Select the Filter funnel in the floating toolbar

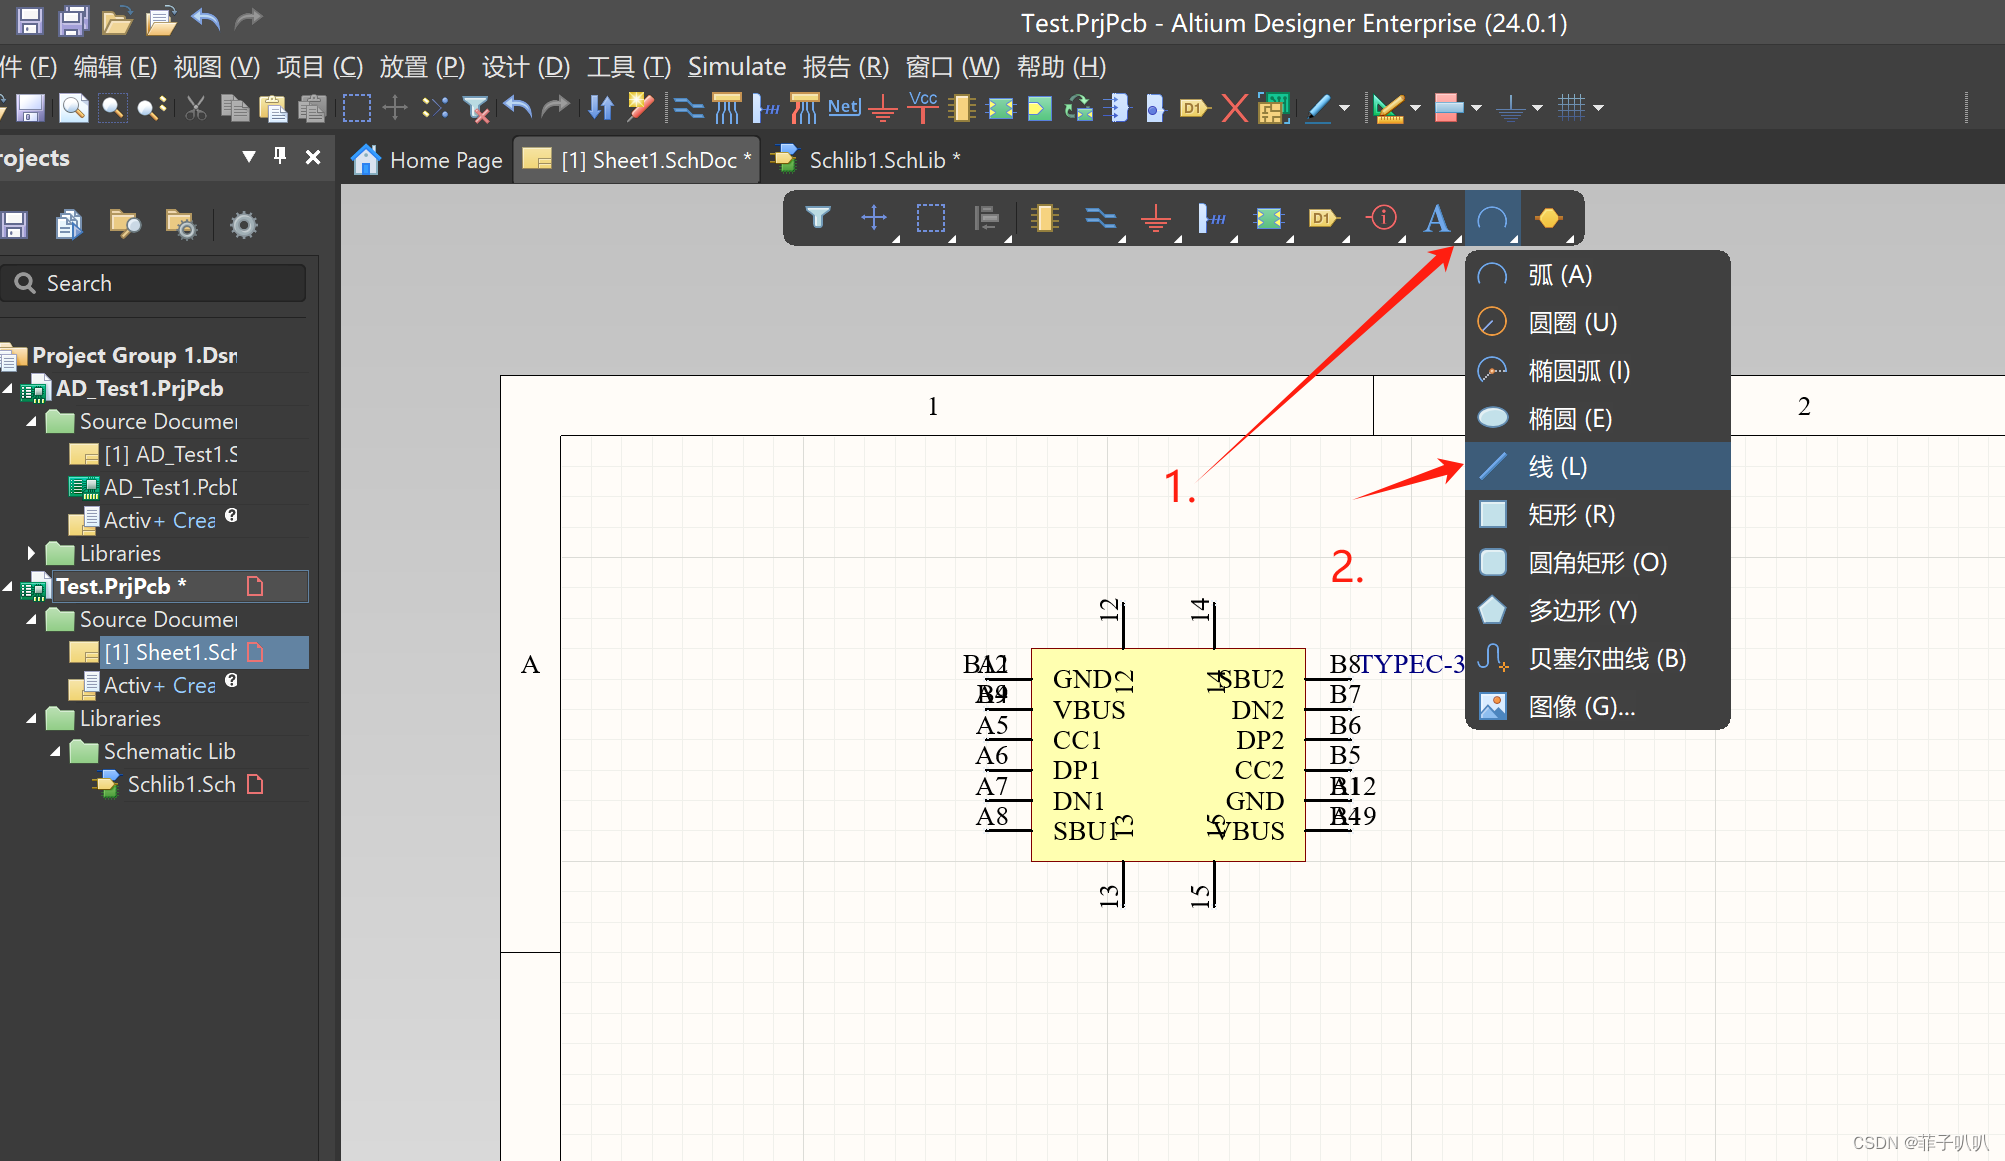click(x=818, y=217)
